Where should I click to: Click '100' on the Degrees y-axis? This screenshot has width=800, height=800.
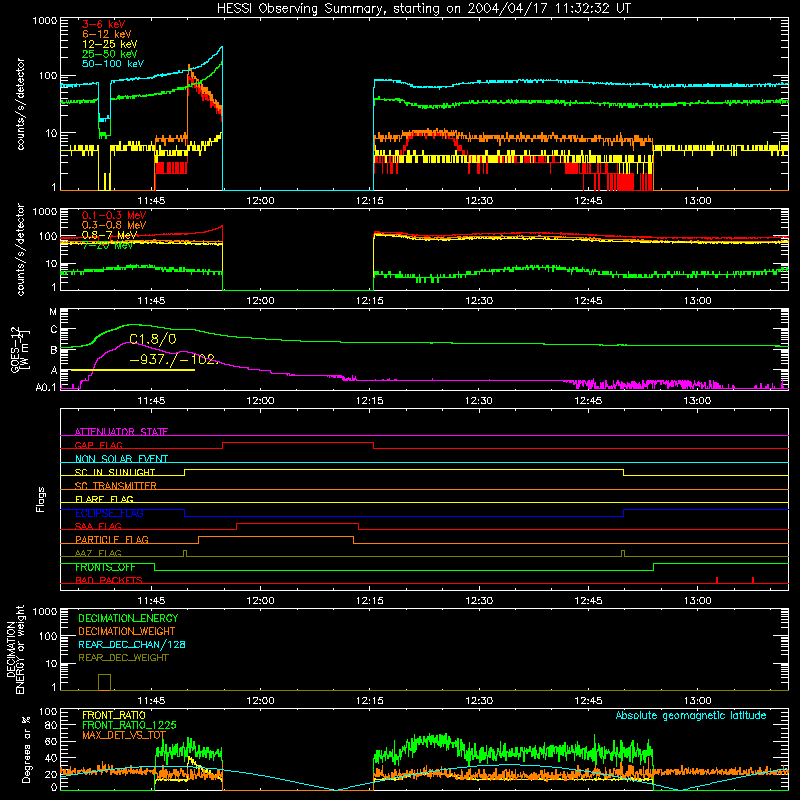pyautogui.click(x=48, y=712)
